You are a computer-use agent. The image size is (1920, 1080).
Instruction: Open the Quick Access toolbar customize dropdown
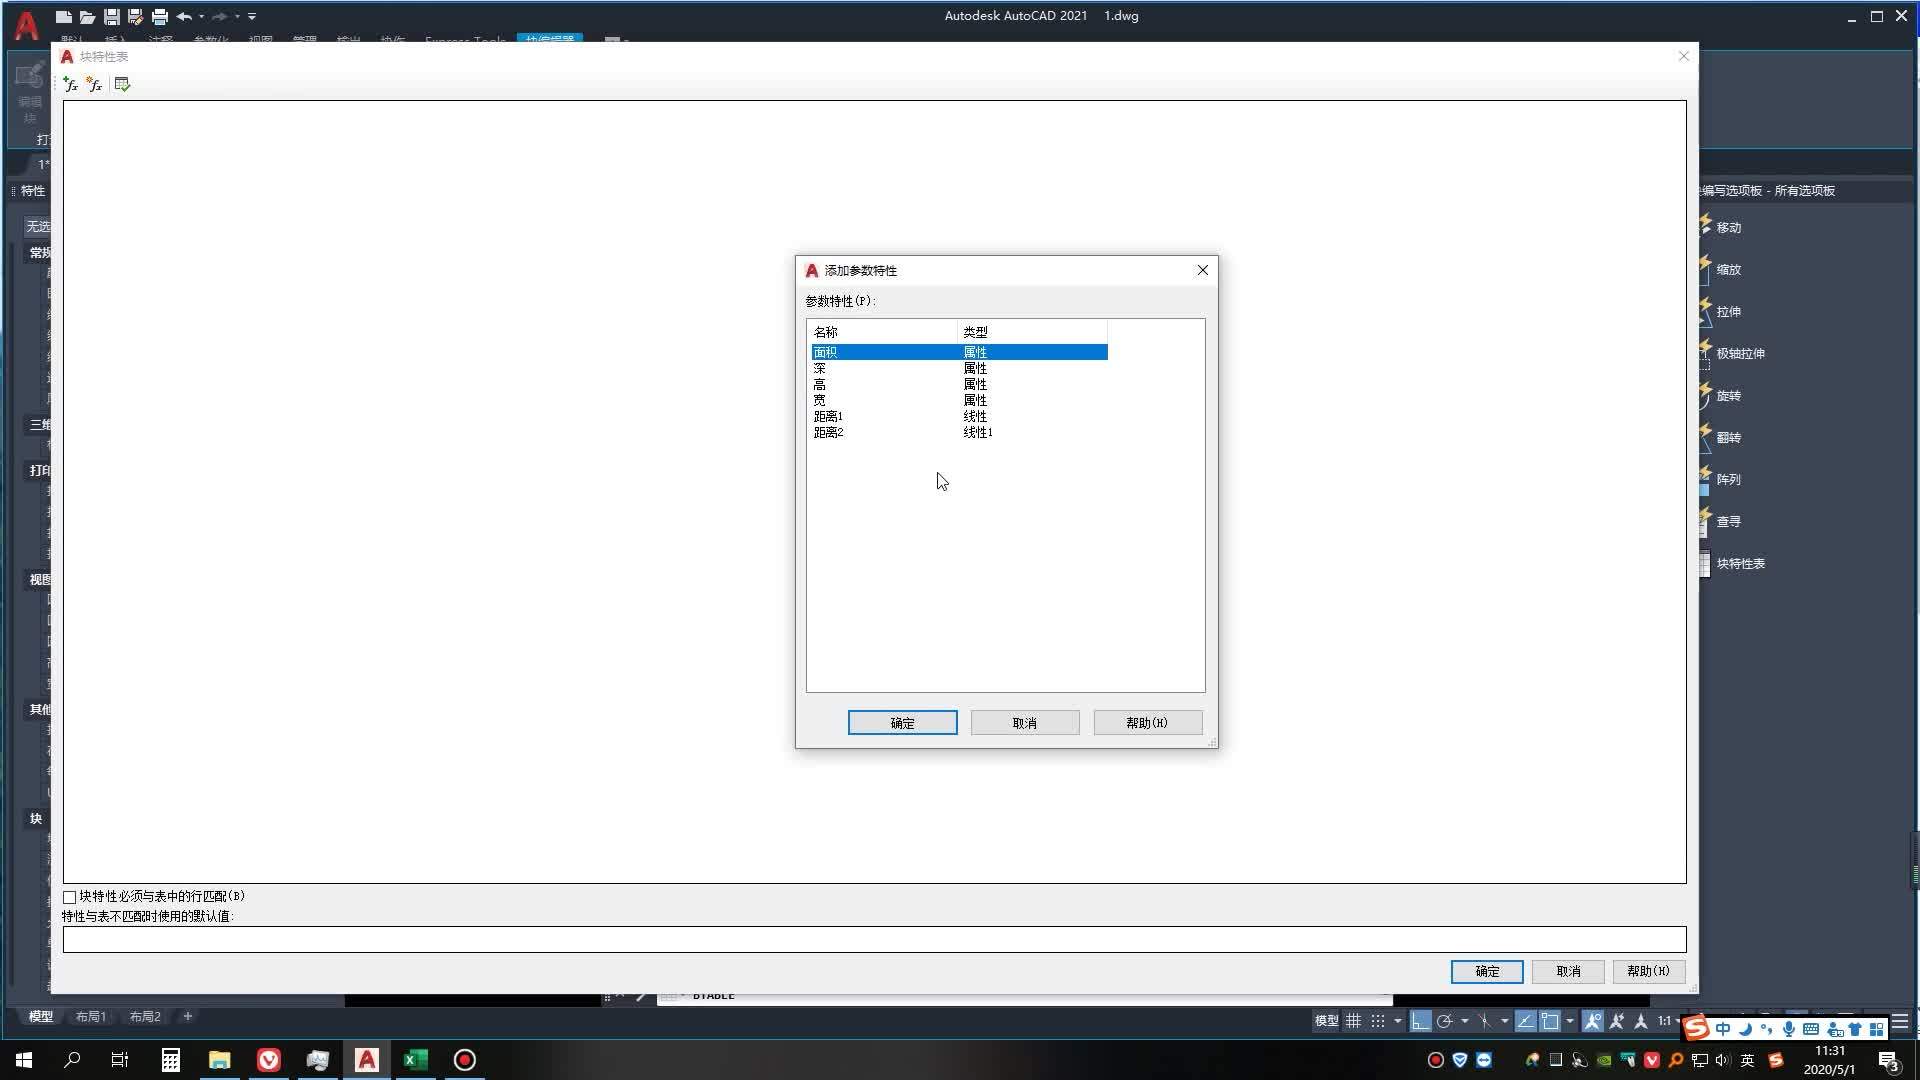tap(252, 17)
